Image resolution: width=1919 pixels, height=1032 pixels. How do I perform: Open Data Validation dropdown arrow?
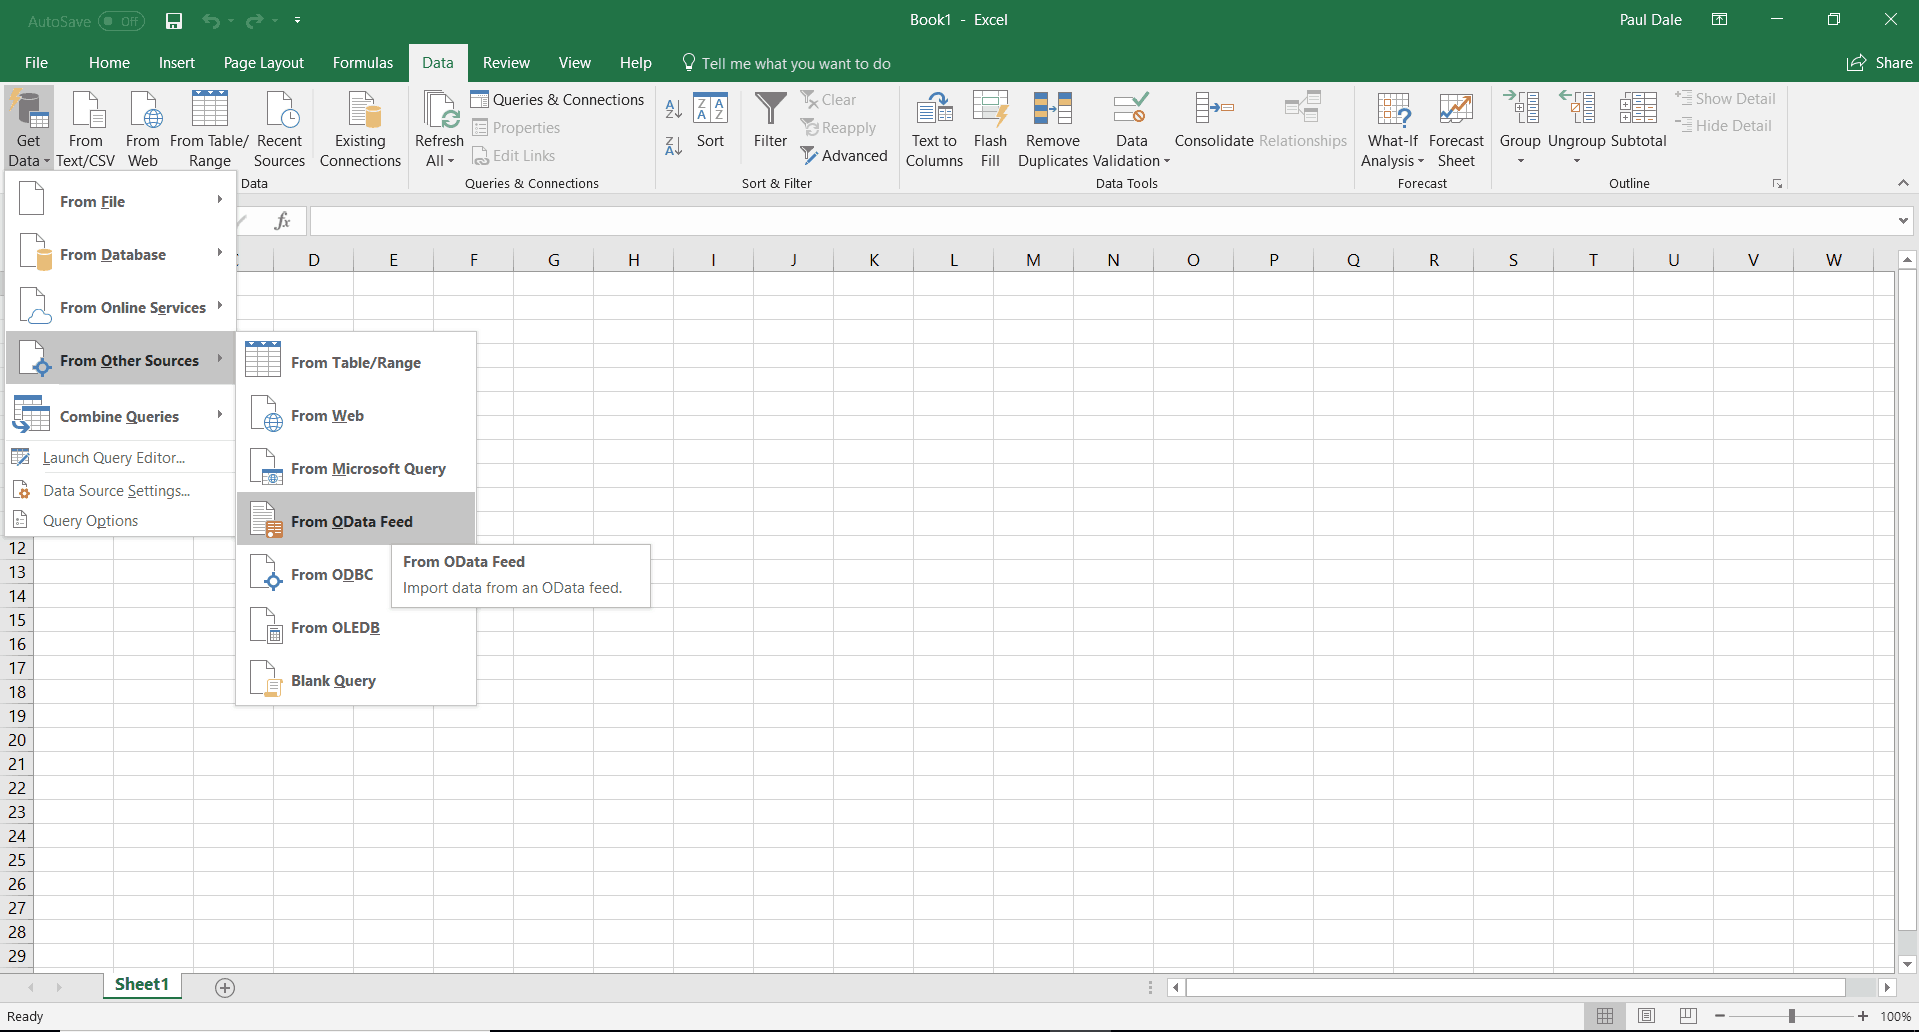[1166, 161]
